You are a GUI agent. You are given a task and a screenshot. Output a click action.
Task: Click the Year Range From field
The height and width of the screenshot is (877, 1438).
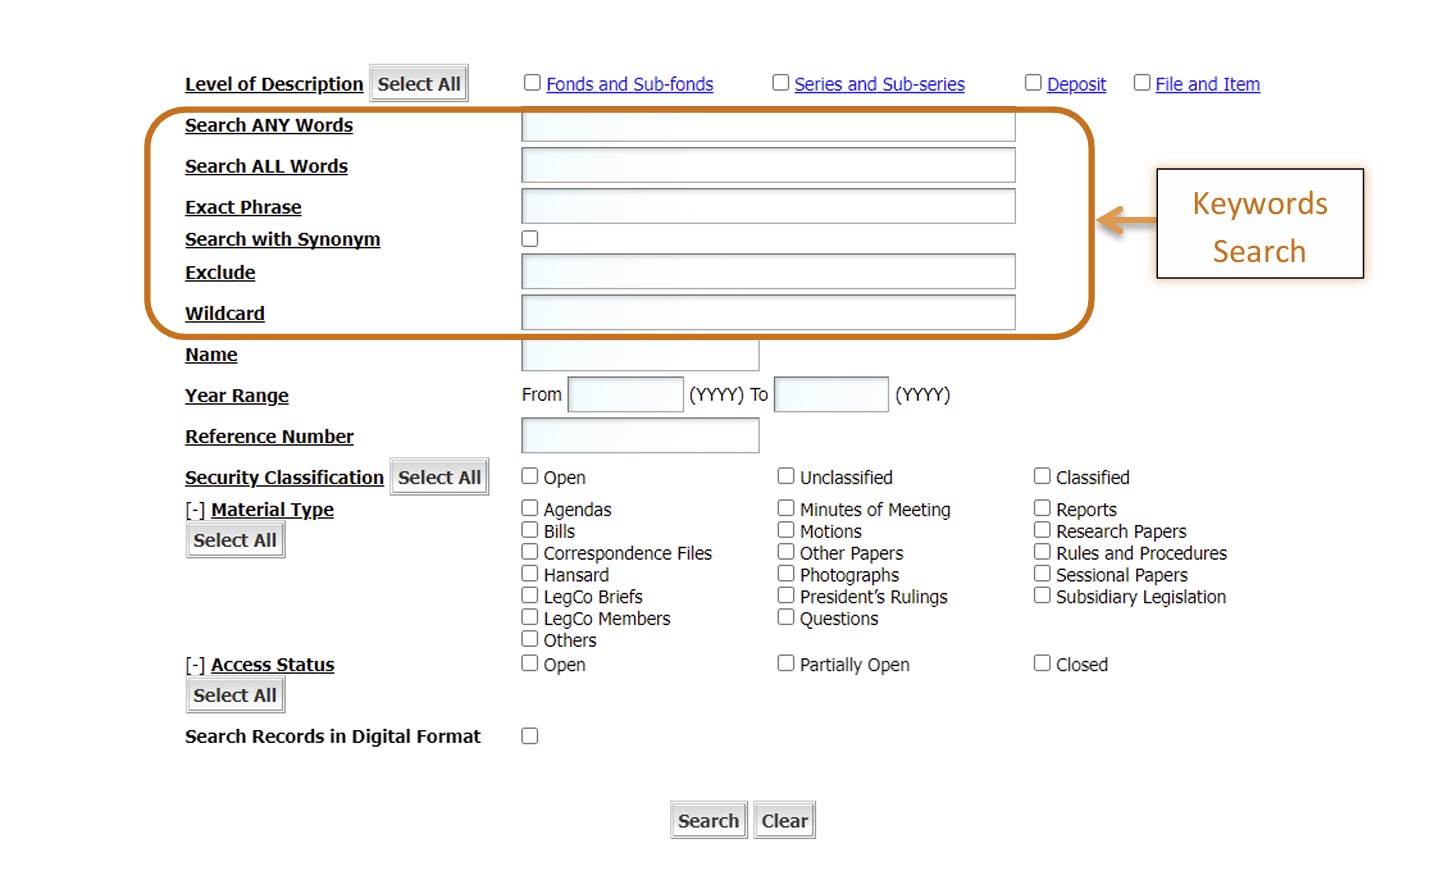click(626, 394)
